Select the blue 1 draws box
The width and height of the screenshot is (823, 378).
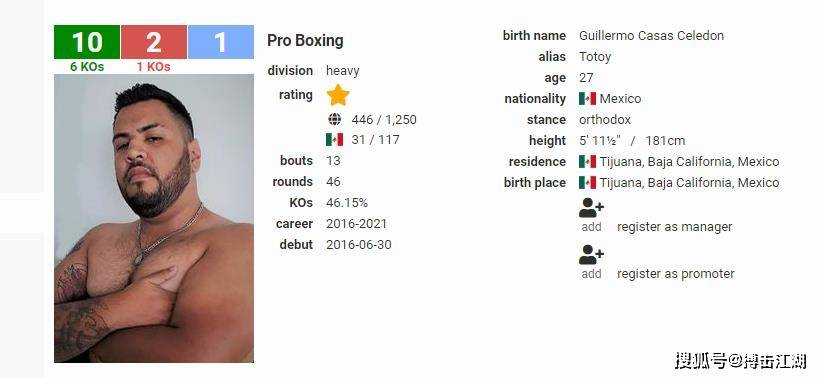tap(221, 42)
